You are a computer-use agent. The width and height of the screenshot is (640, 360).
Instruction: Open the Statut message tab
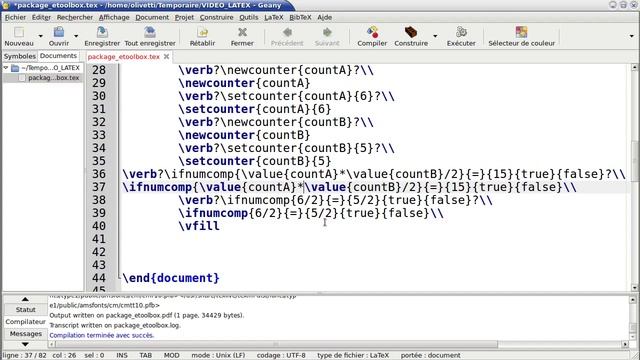click(25, 310)
